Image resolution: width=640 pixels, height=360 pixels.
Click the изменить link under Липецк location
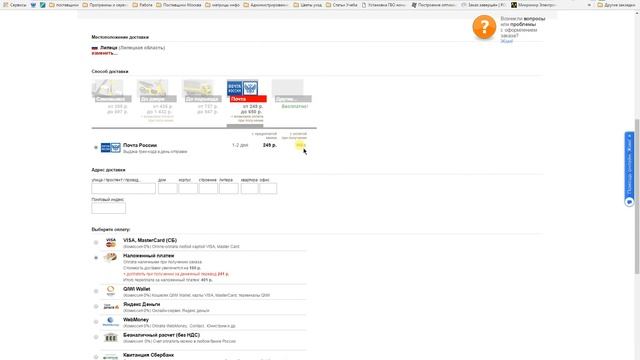tap(104, 53)
